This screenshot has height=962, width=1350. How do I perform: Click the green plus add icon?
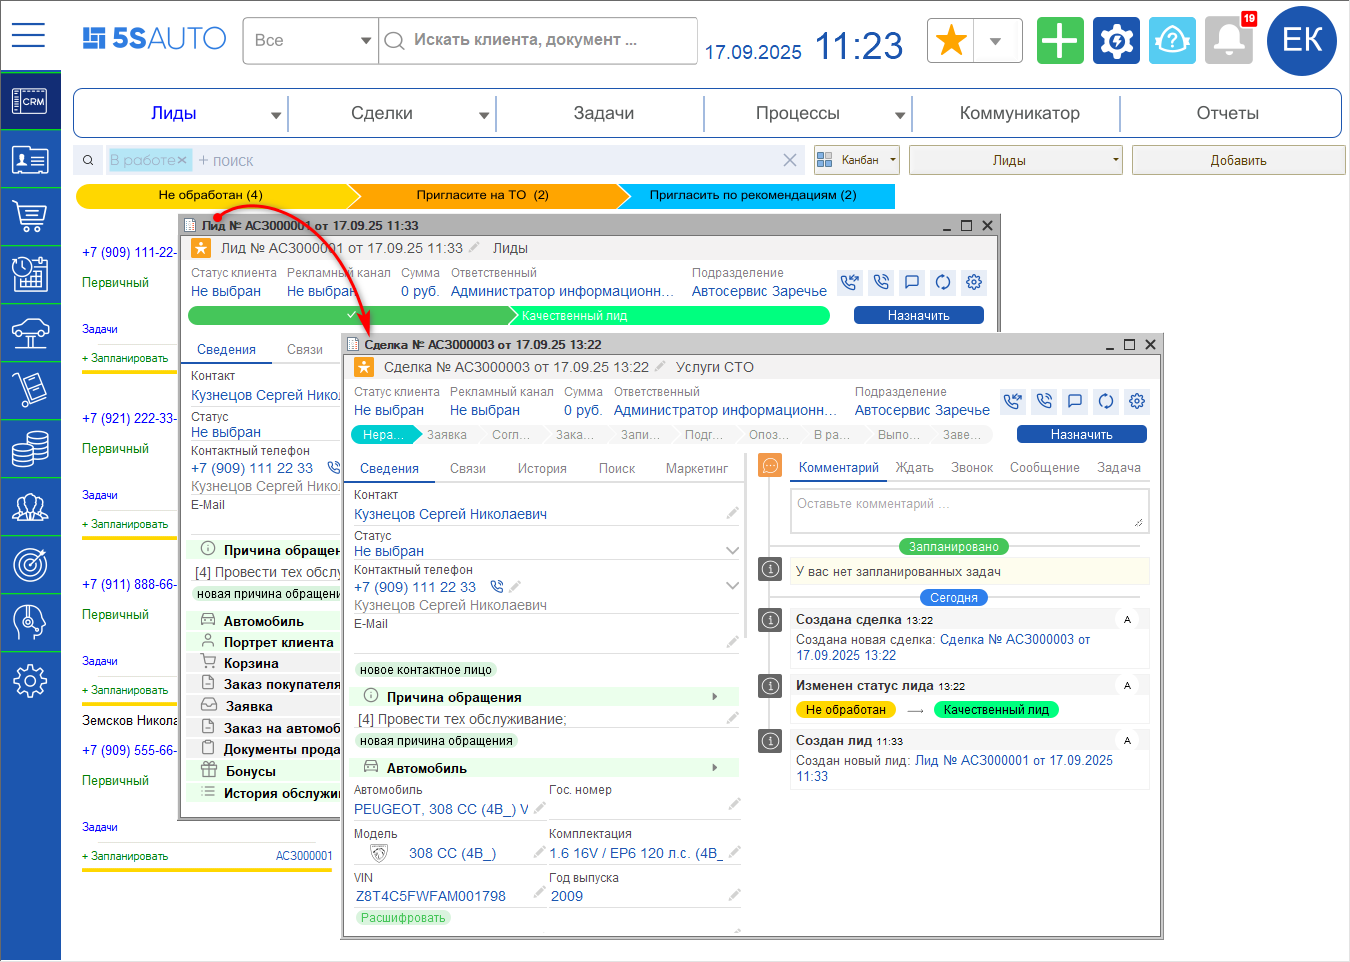tap(1060, 41)
